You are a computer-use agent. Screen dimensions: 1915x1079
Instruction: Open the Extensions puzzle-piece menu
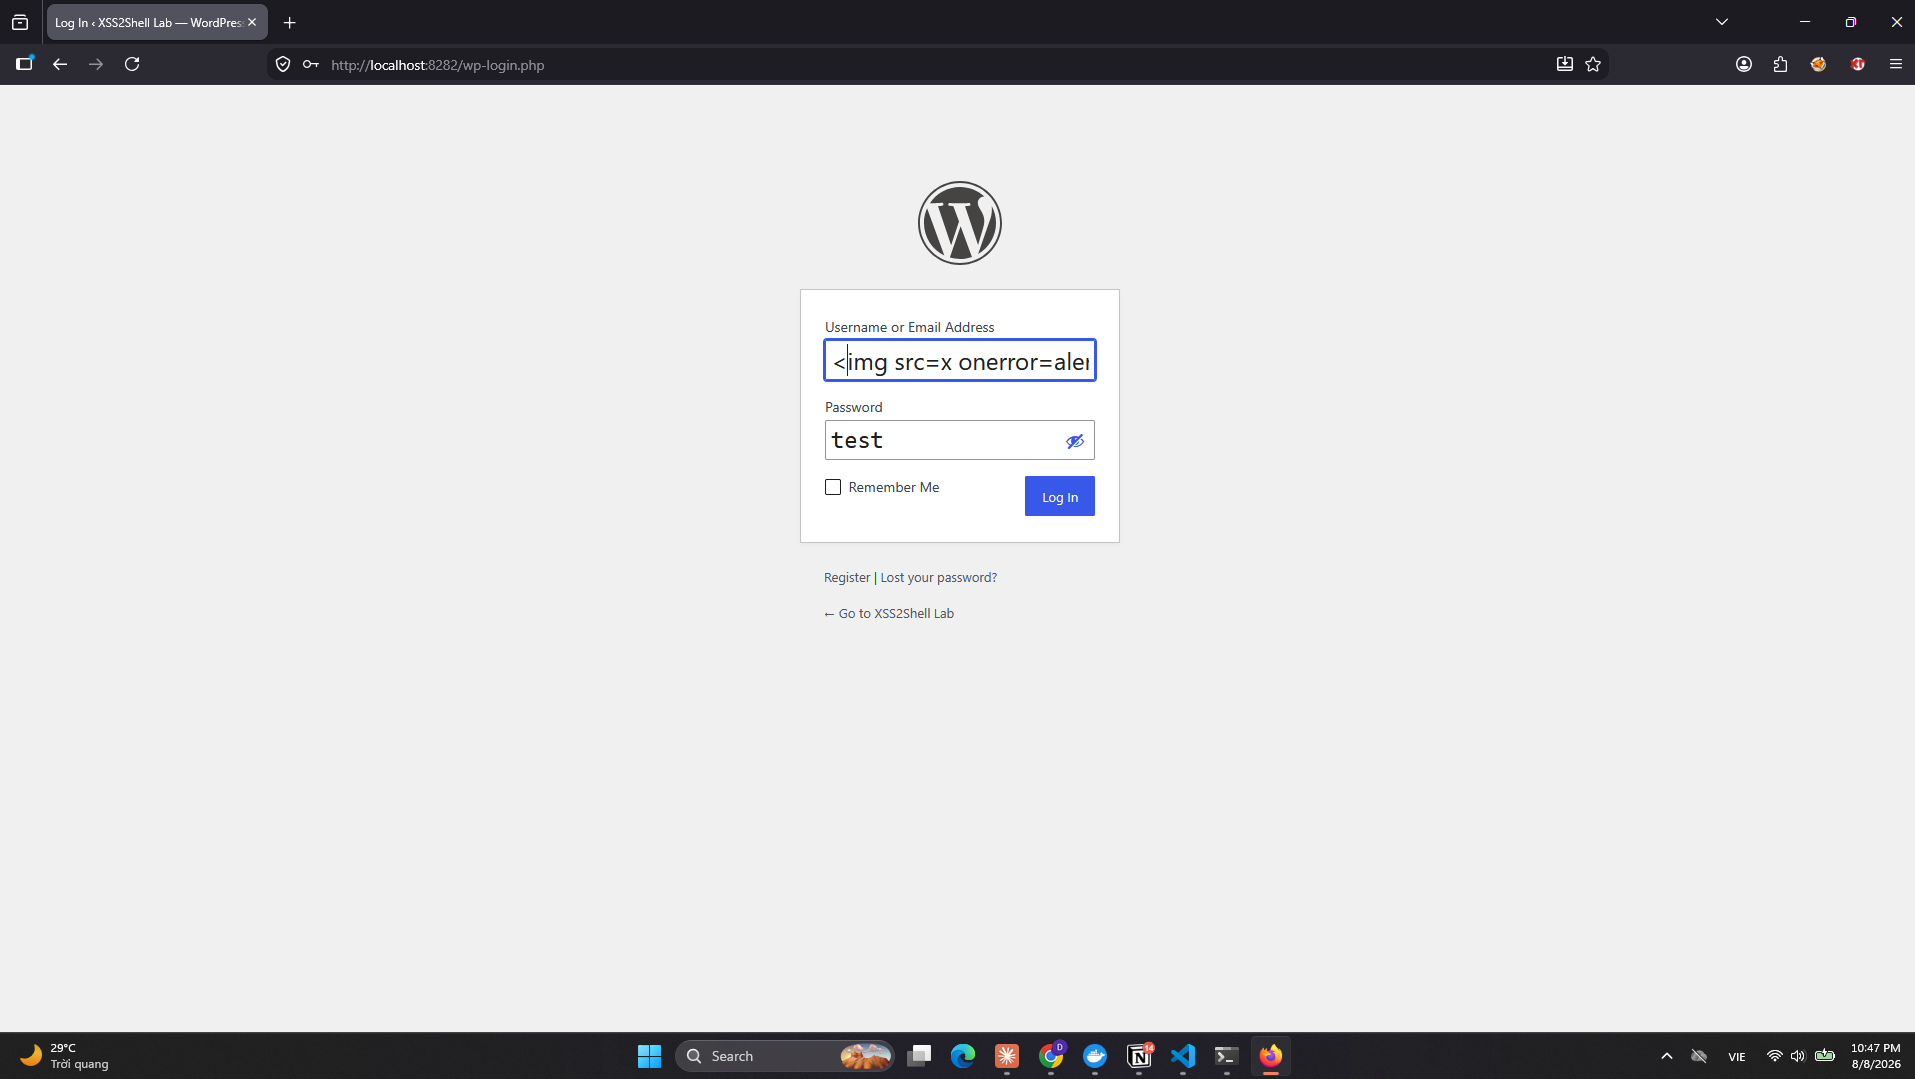[x=1781, y=64]
